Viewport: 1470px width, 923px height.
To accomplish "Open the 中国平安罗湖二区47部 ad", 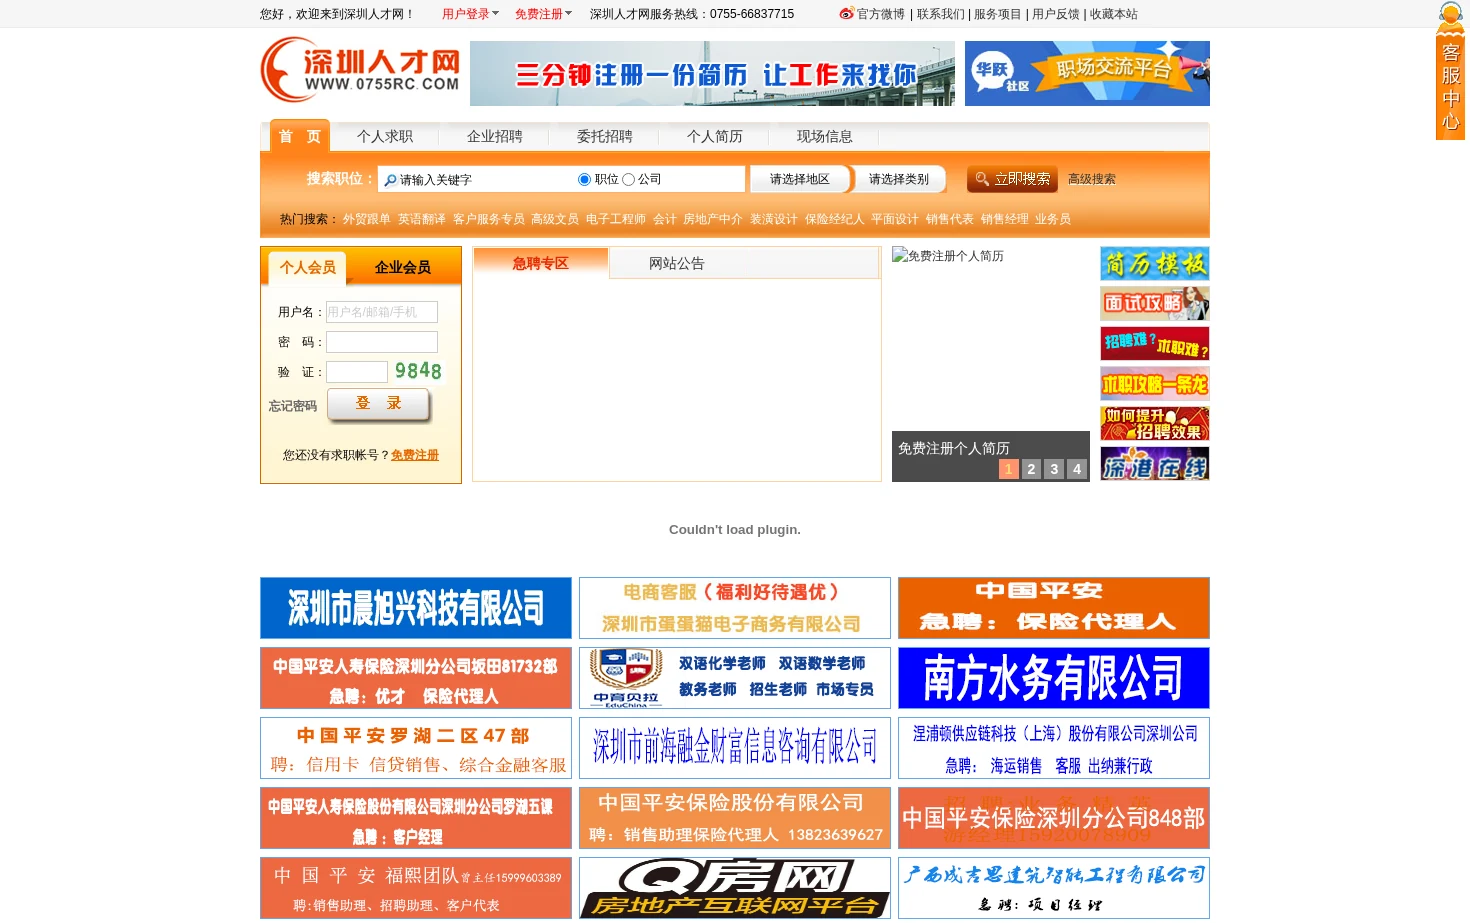I will coord(416,748).
